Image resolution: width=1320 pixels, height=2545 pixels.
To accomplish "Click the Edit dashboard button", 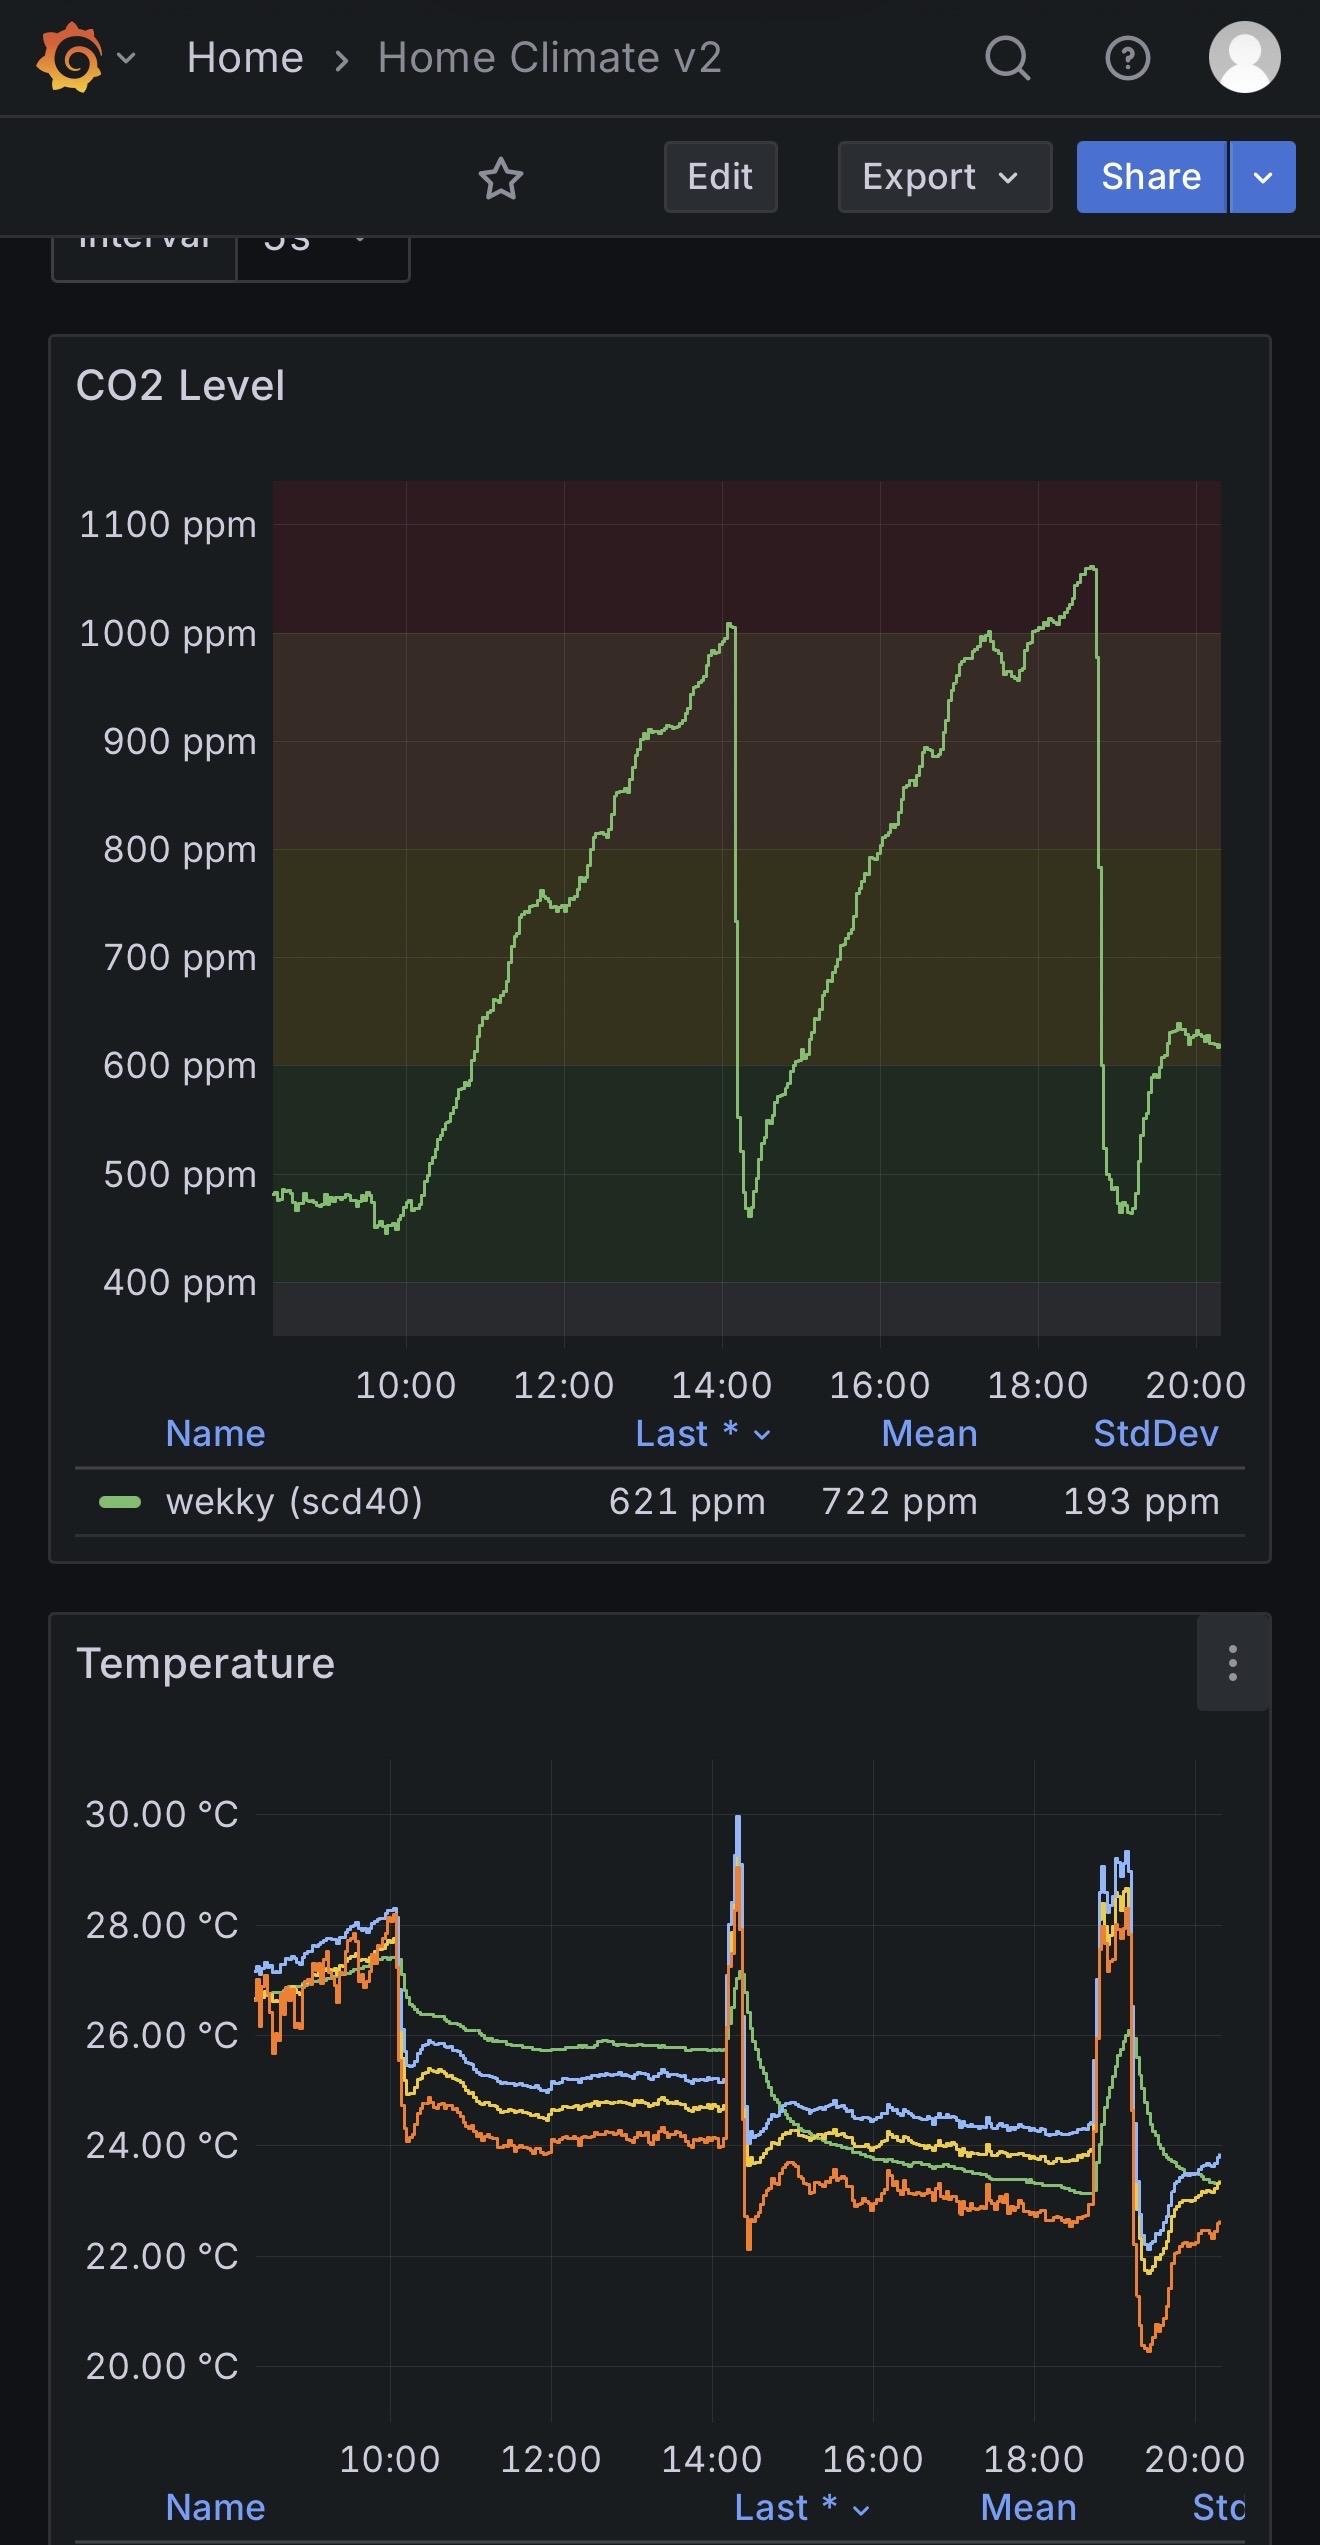I will (720, 177).
